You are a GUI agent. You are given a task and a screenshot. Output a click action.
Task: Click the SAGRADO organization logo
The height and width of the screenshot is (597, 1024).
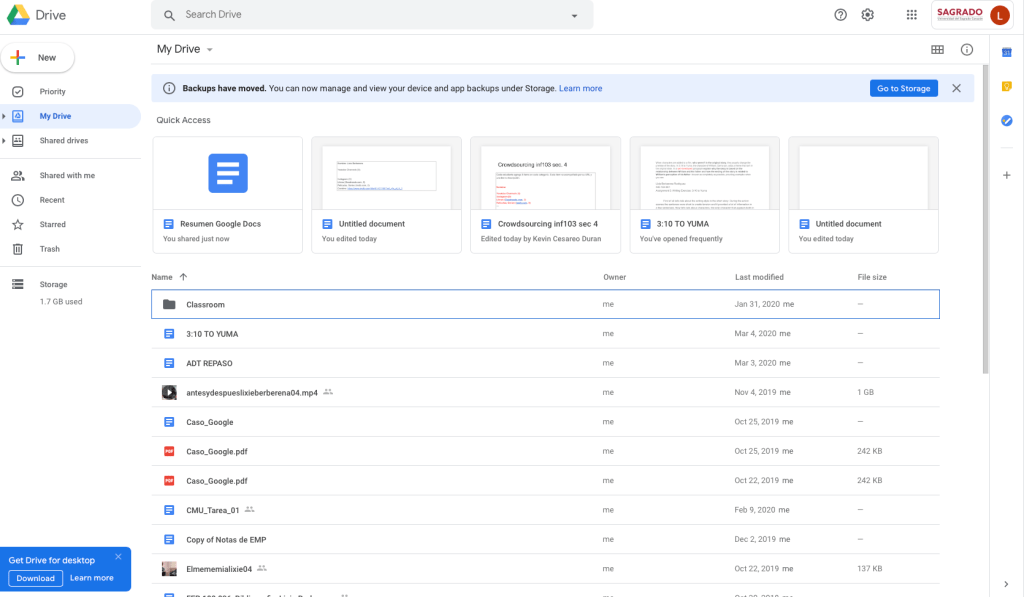pos(959,14)
